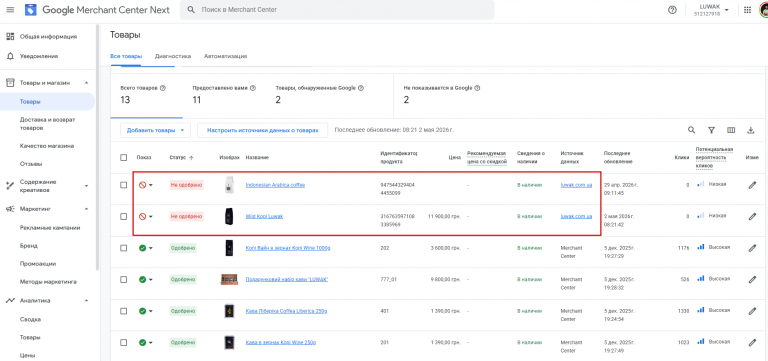This screenshot has height=361, width=768.
Task: Open display dropdown for Kopi Wine 250g
Action: coord(151,342)
